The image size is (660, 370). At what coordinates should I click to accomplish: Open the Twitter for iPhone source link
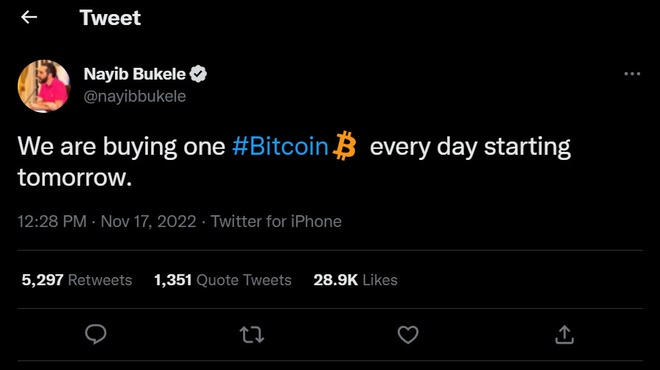tap(276, 221)
